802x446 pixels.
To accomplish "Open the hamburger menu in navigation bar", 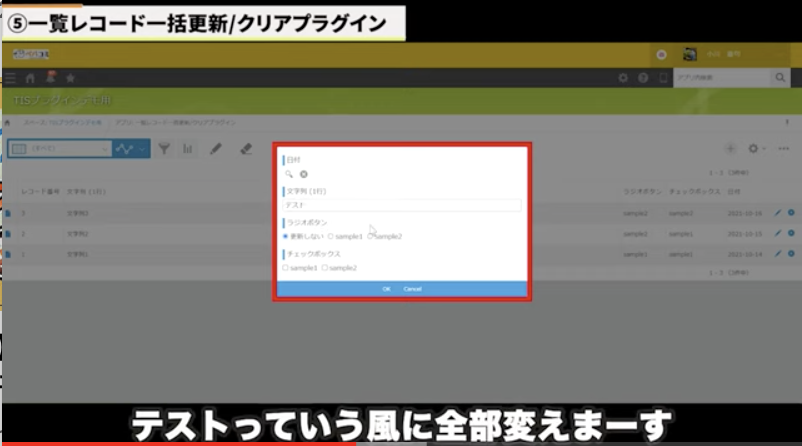I will (10, 77).
